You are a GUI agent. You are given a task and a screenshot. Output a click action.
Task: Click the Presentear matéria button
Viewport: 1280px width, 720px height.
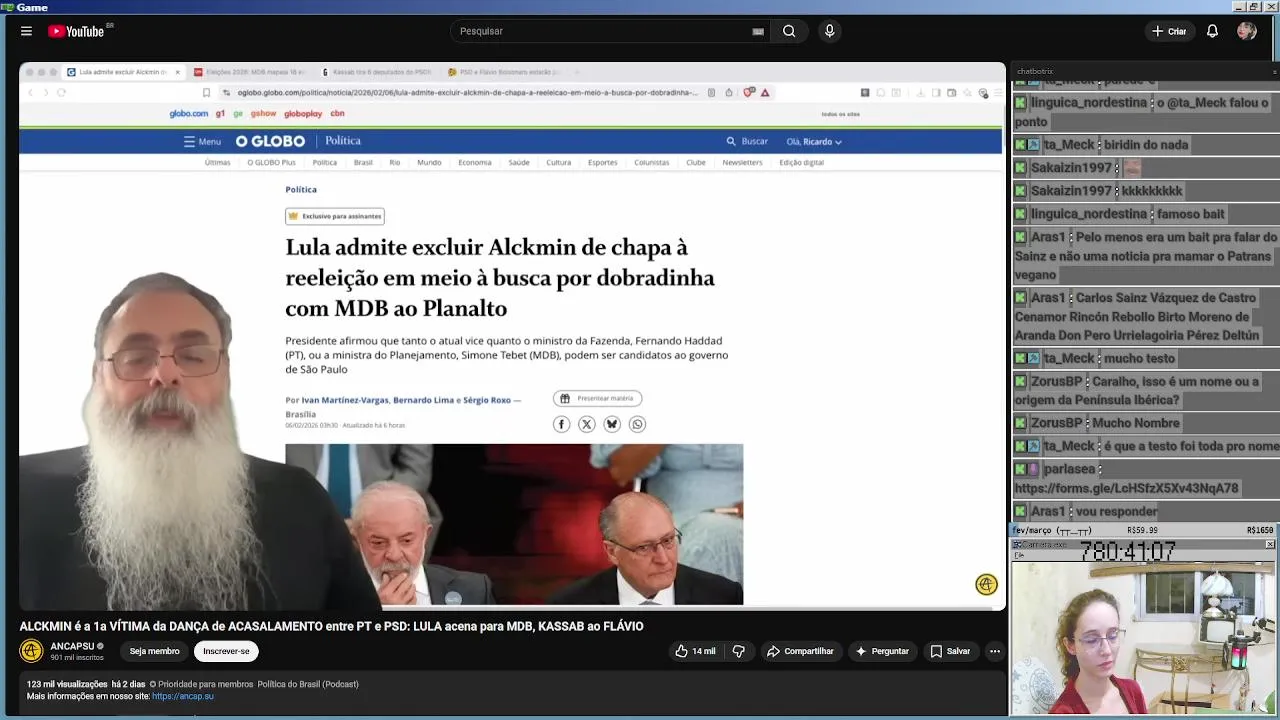tap(597, 398)
